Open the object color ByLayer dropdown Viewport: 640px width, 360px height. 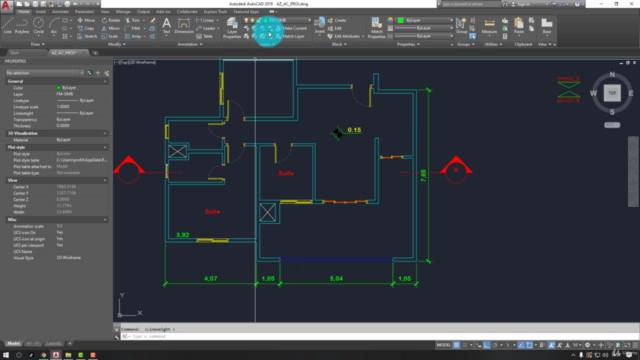[x=425, y=20]
